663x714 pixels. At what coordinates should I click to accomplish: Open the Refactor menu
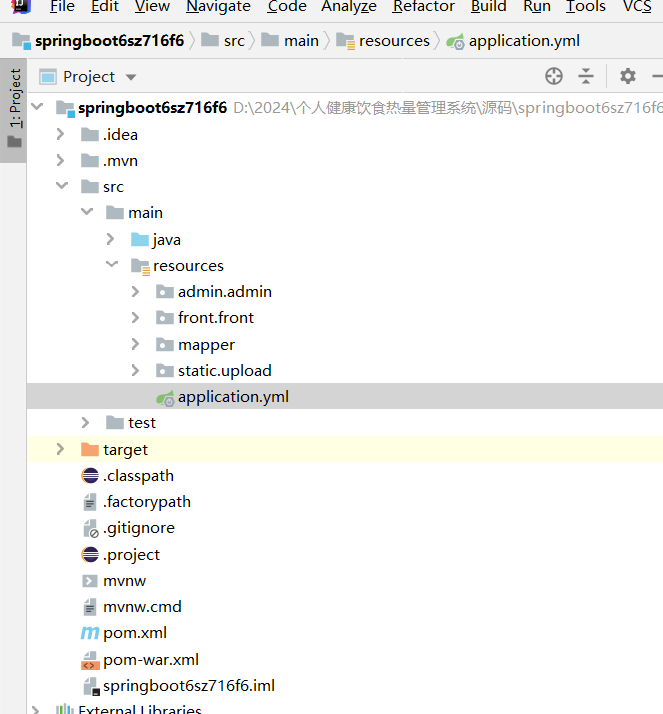pyautogui.click(x=423, y=7)
